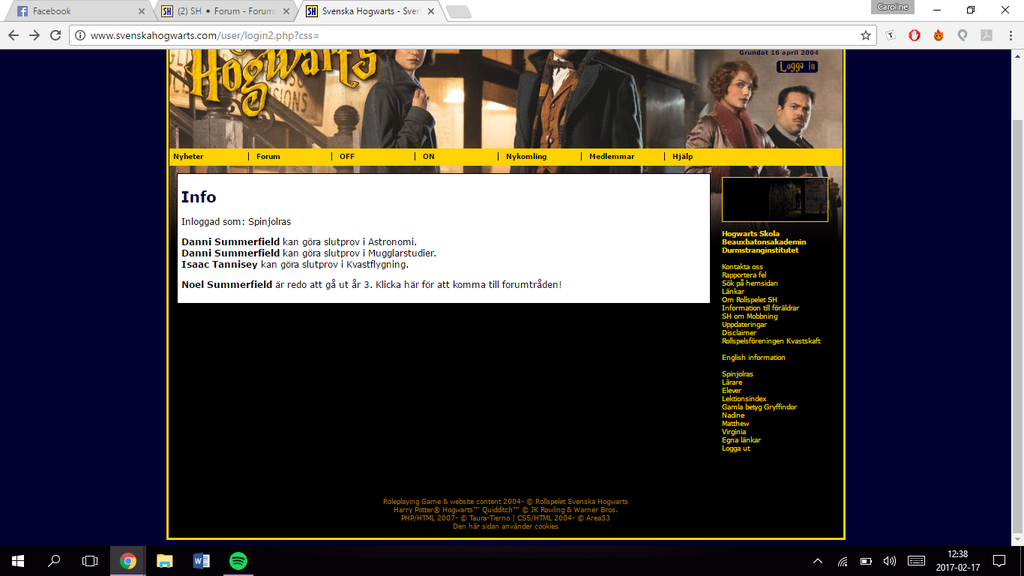
Task: Open the Windows Start menu
Action: coord(18,561)
